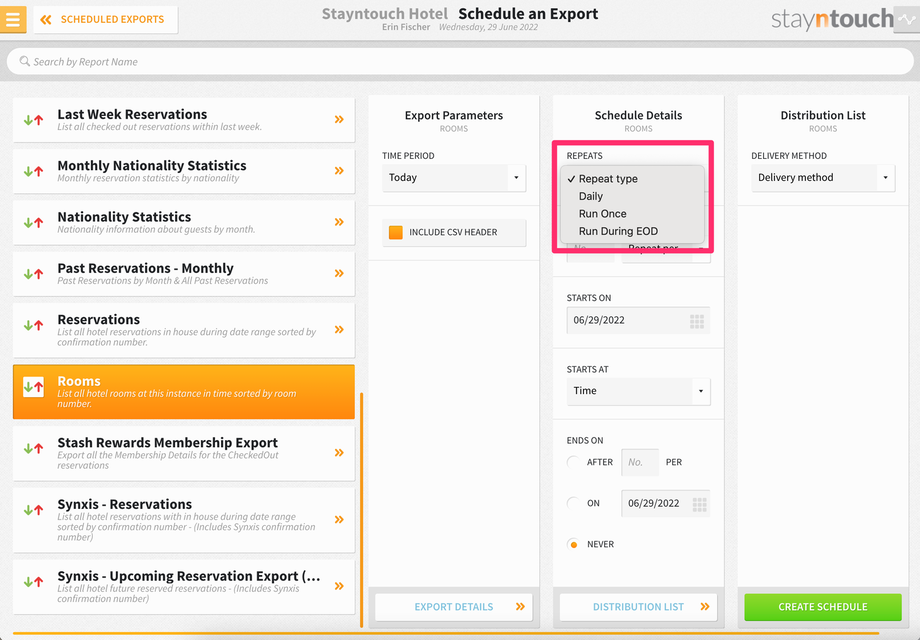Select the Past Reservations - Monthly title

click(x=146, y=268)
